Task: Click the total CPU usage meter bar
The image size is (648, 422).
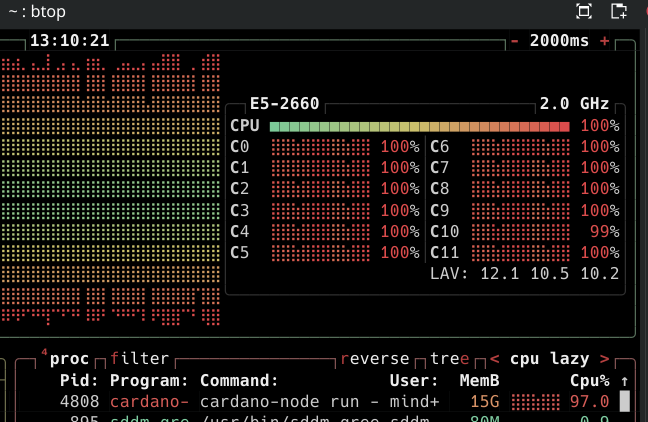Action: point(419,126)
